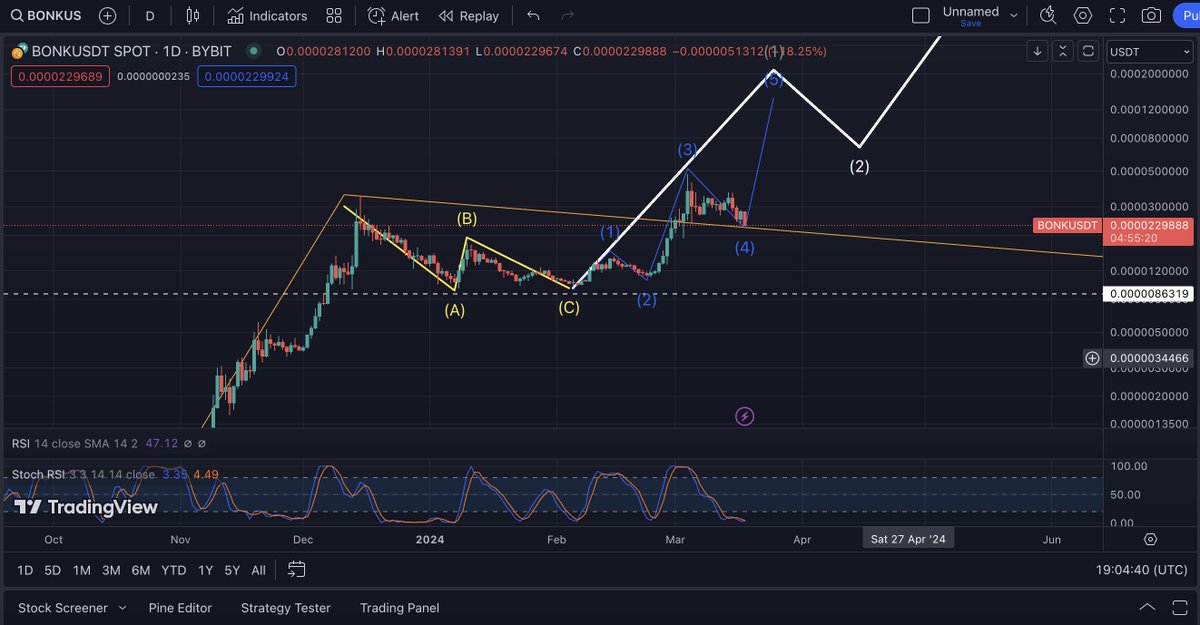Open the go to date calendar icon
The width and height of the screenshot is (1200, 625).
[x=297, y=570]
